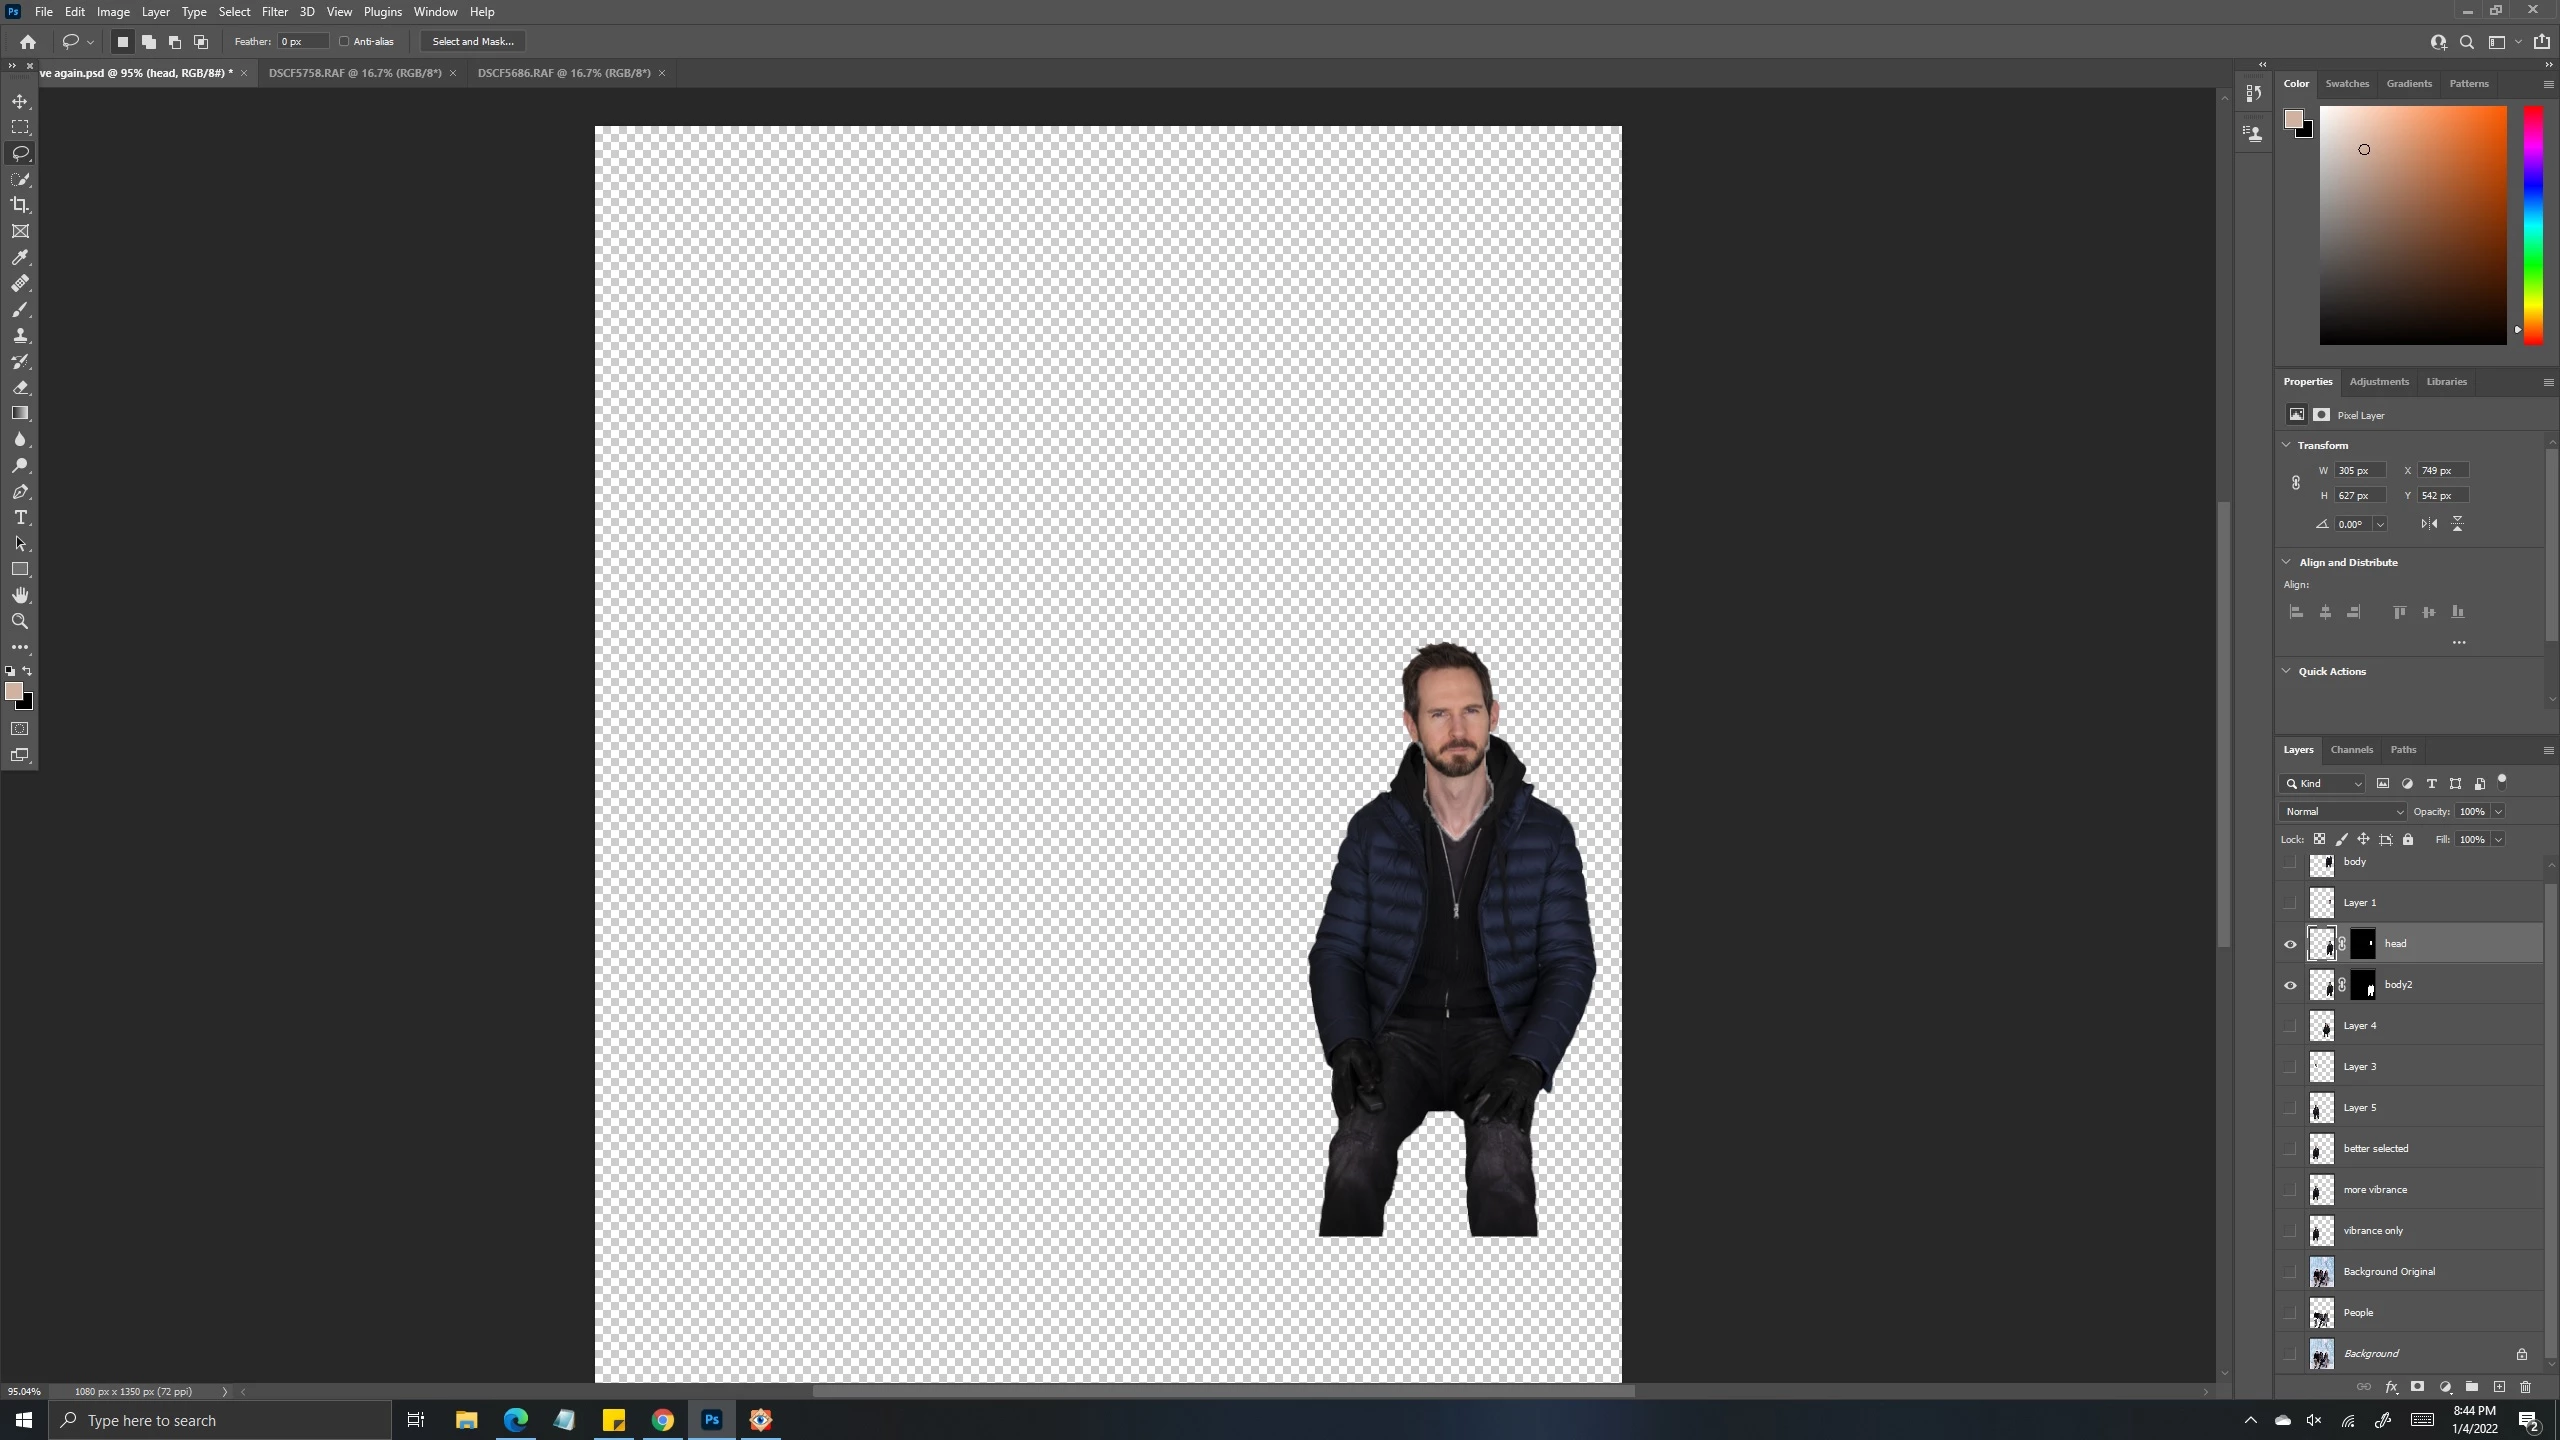This screenshot has width=2560, height=1440.
Task: Open the layer Kind filter dropdown
Action: tap(2324, 784)
